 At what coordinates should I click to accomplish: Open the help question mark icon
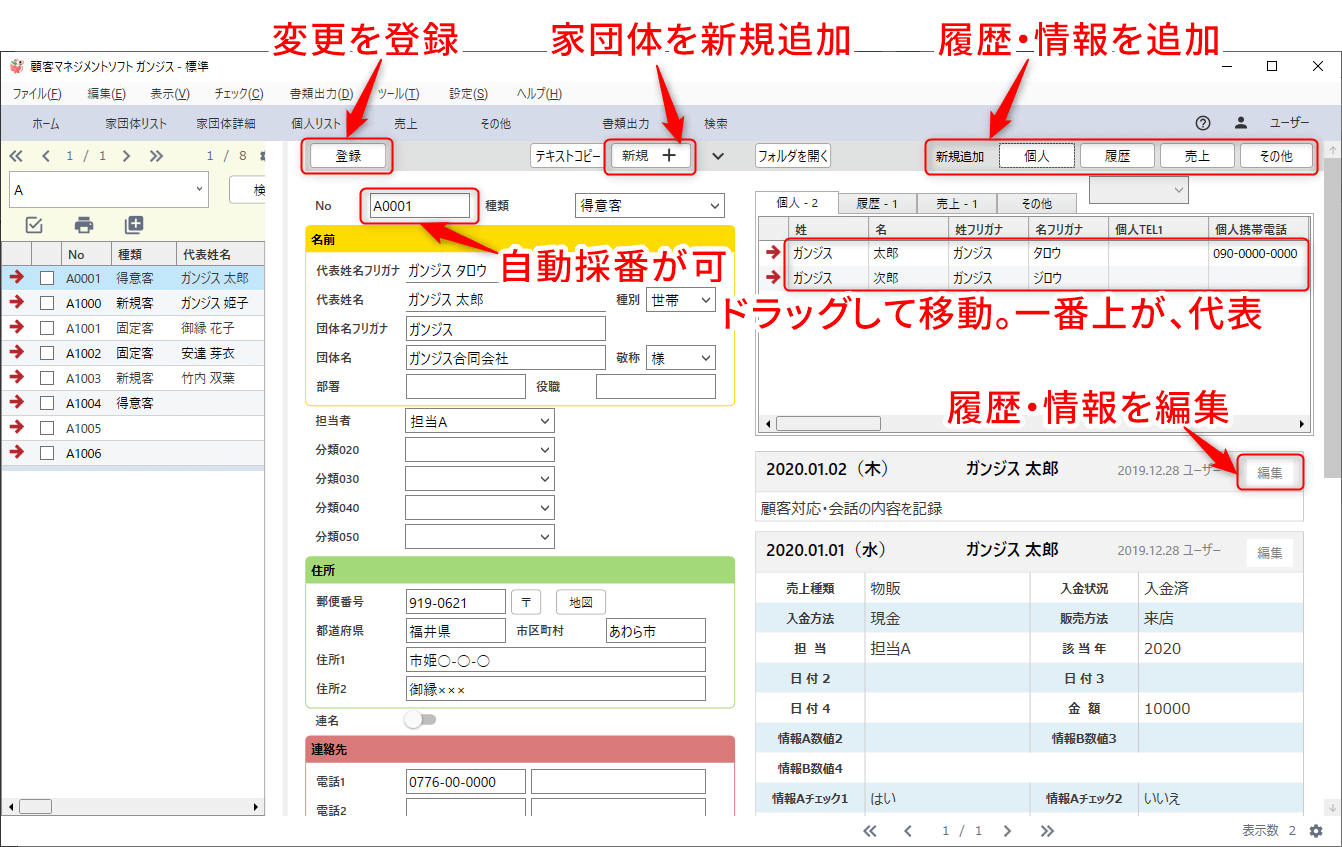(1203, 123)
